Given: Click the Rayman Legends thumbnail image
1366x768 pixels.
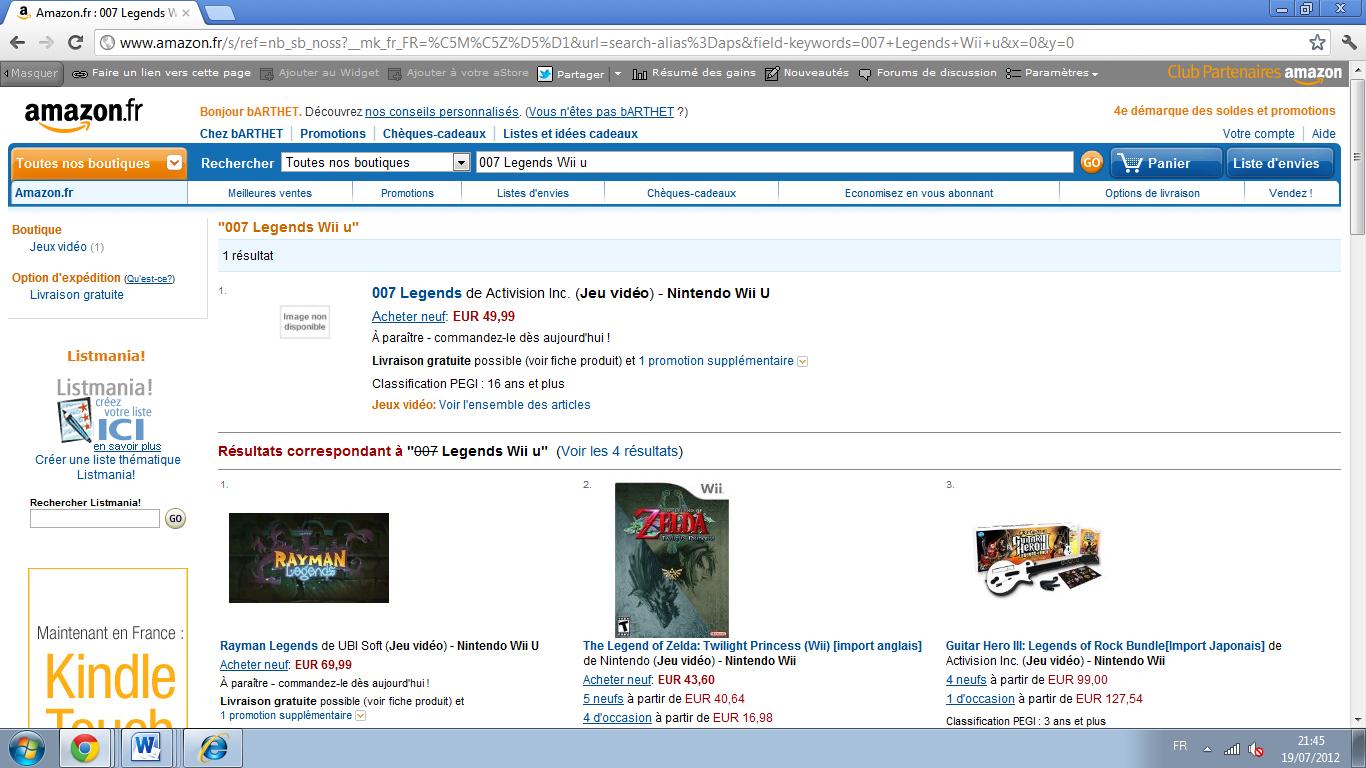Looking at the screenshot, I should pyautogui.click(x=309, y=558).
